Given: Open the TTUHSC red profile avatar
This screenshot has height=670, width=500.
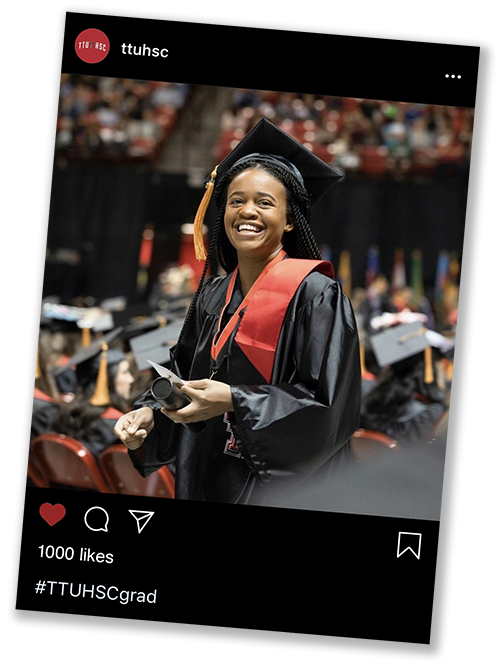Looking at the screenshot, I should 92,46.
